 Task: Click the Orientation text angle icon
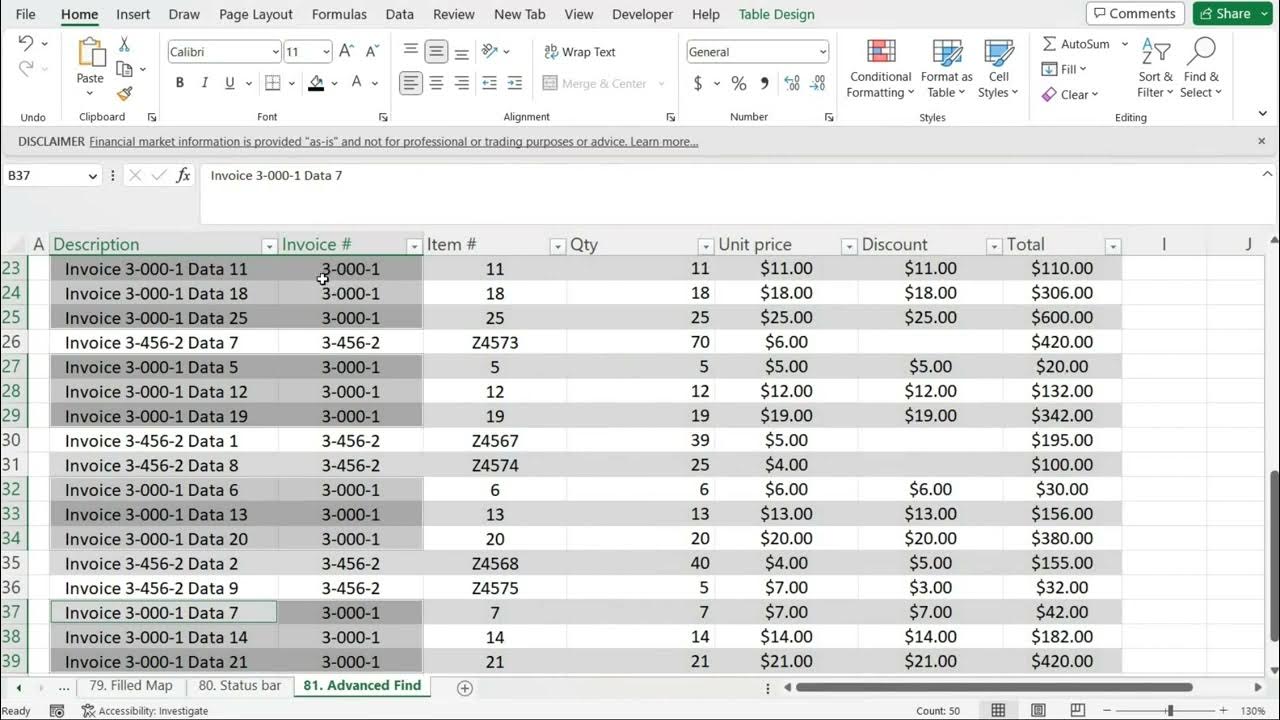coord(490,51)
